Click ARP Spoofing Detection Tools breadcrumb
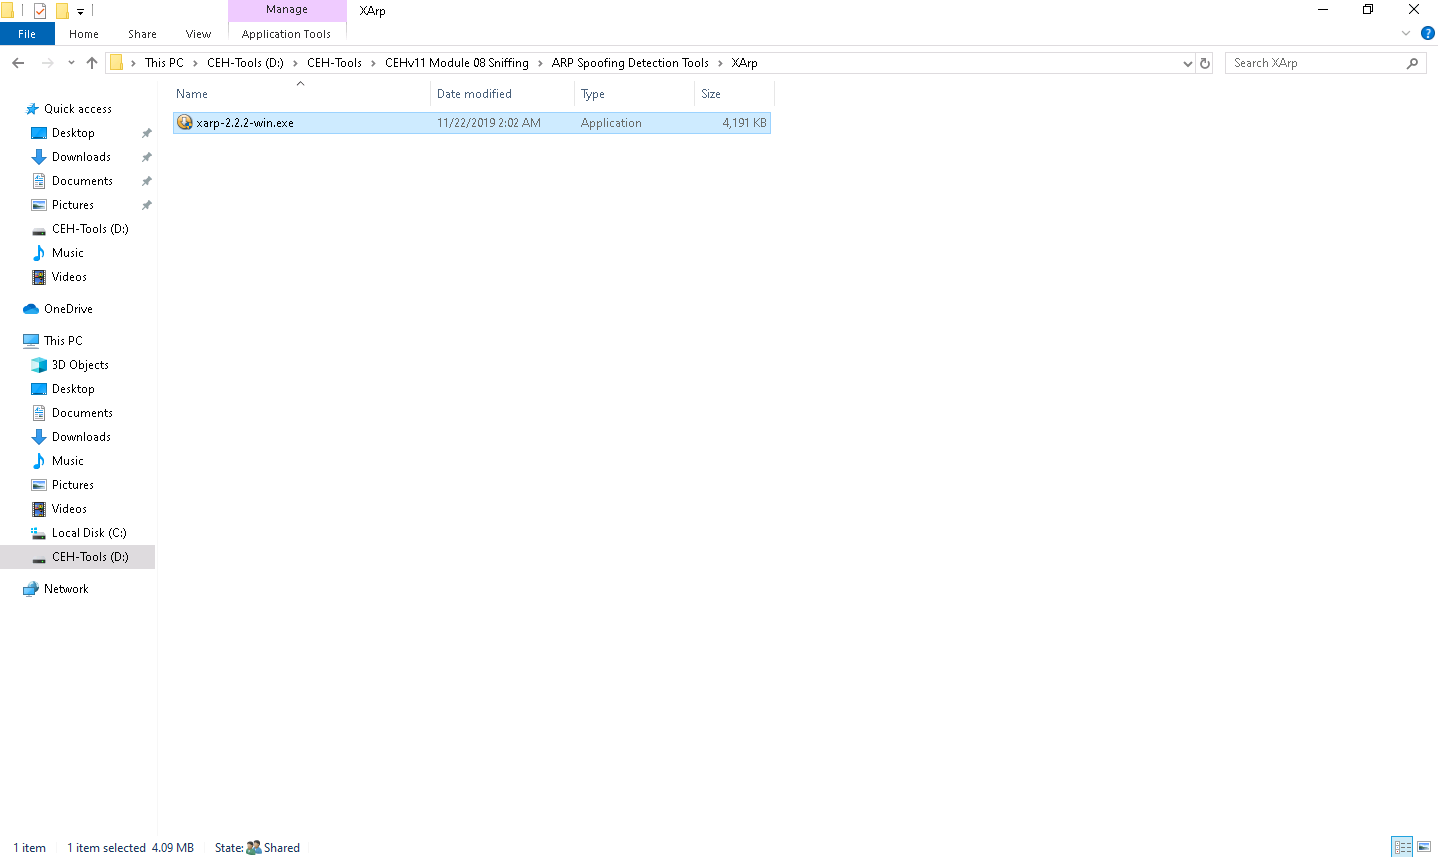The image size is (1438, 857). [x=630, y=63]
